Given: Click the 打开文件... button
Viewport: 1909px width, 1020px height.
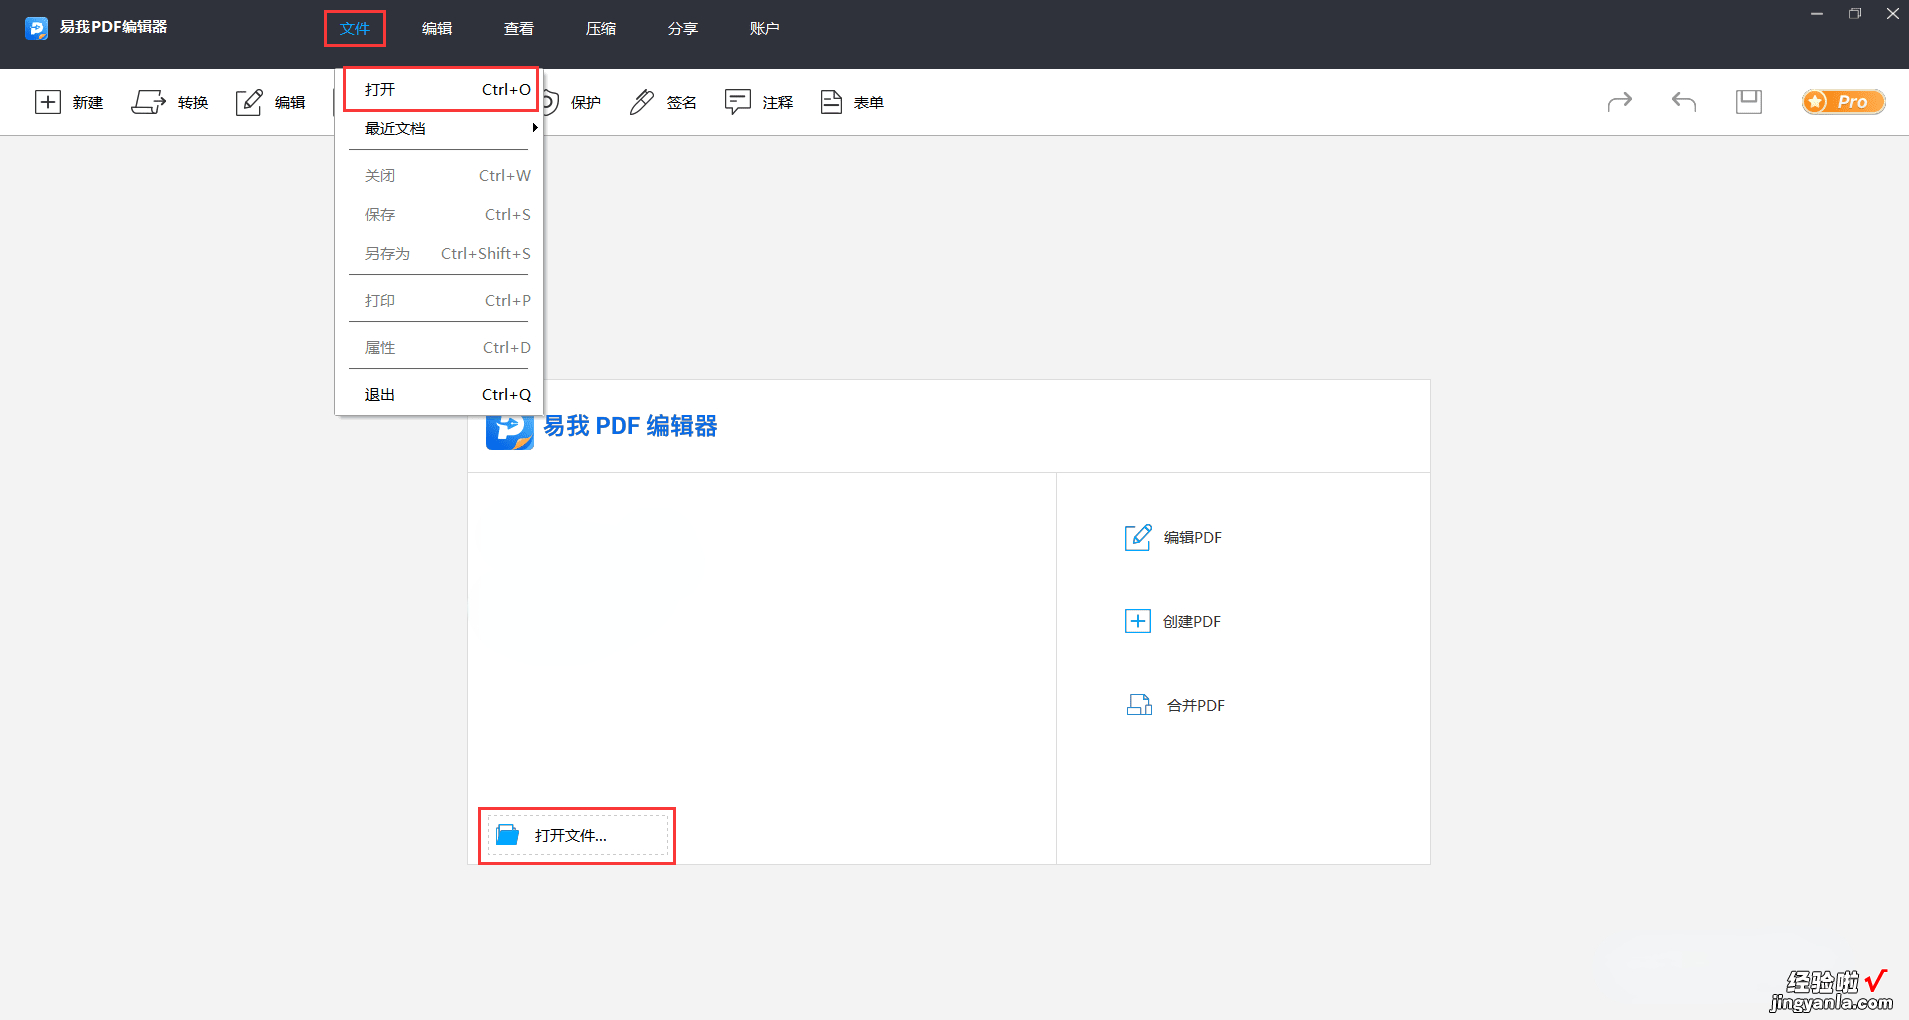Looking at the screenshot, I should pos(577,835).
